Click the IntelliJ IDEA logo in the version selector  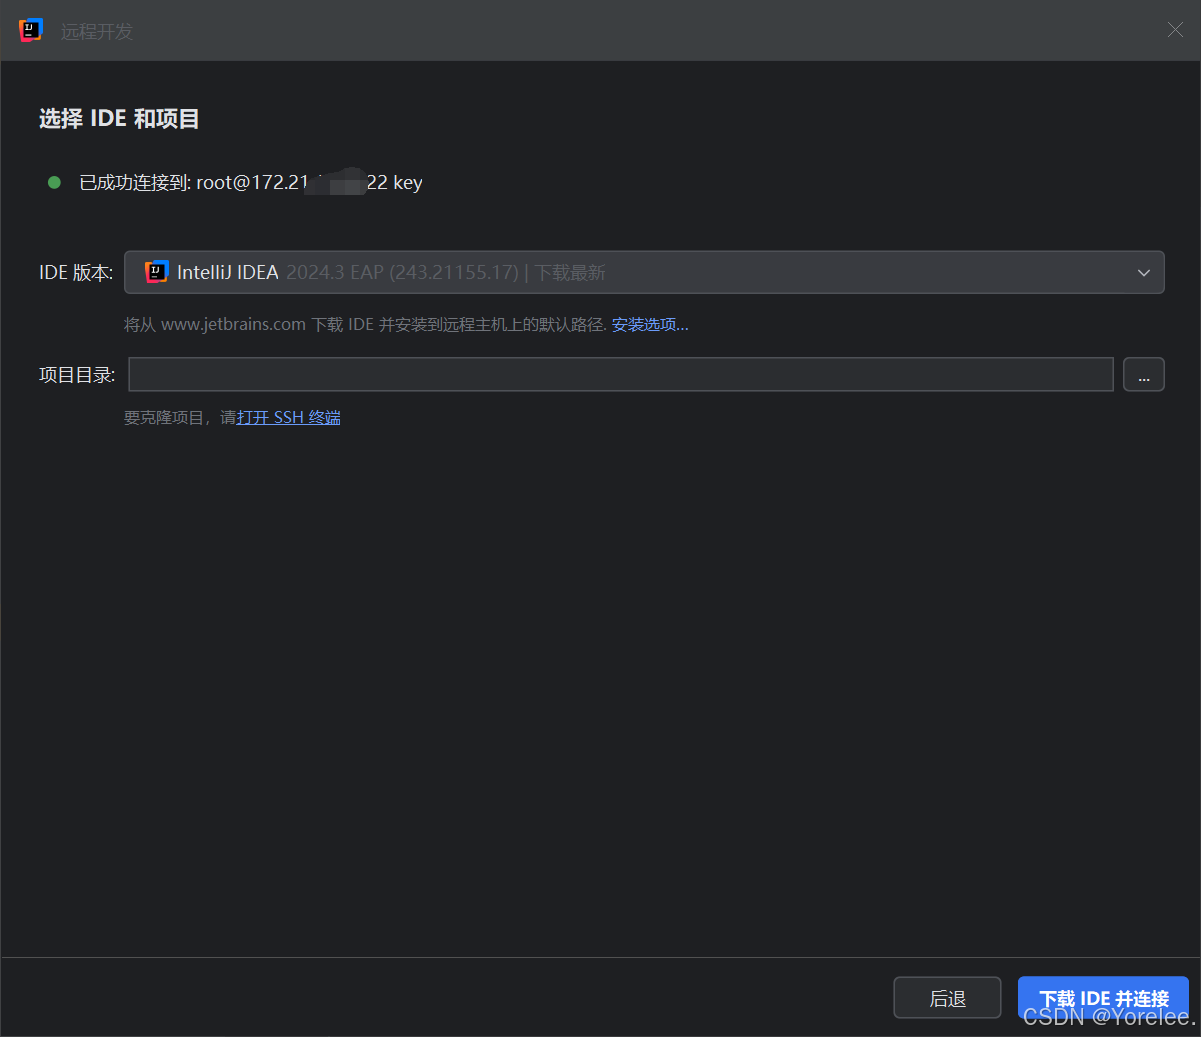point(156,271)
